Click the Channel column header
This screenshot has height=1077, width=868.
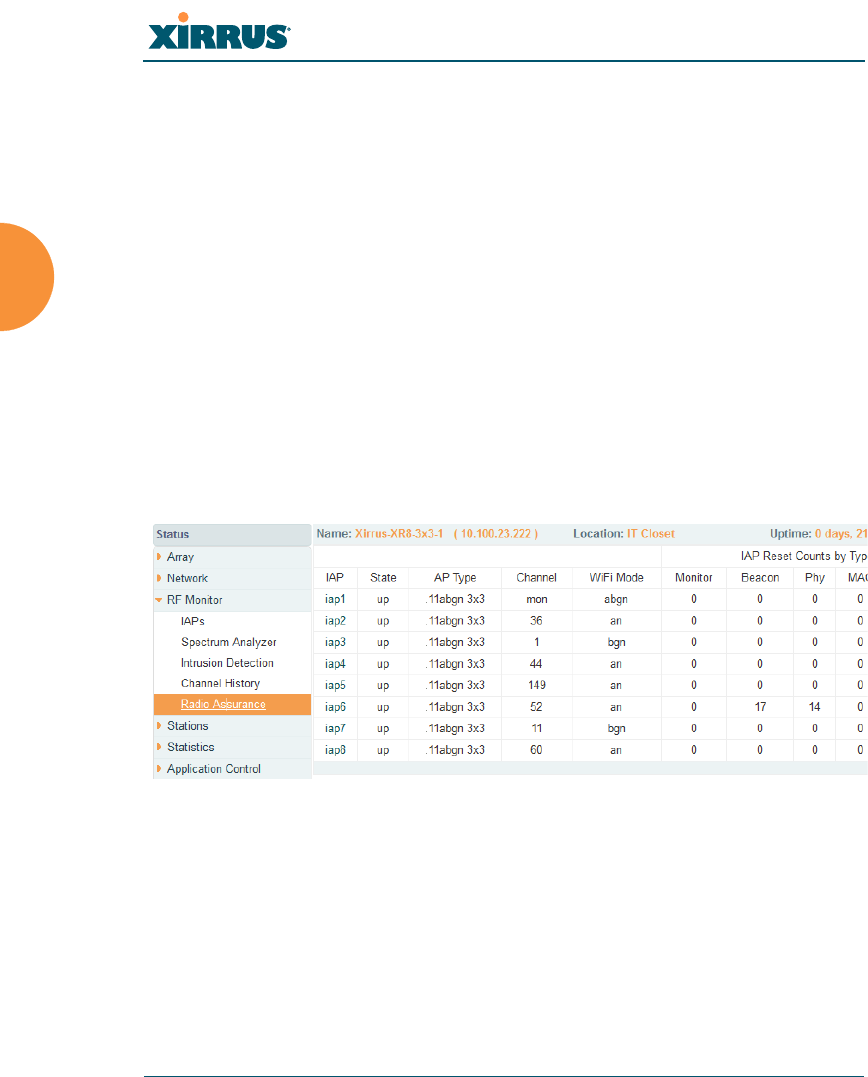(536, 578)
